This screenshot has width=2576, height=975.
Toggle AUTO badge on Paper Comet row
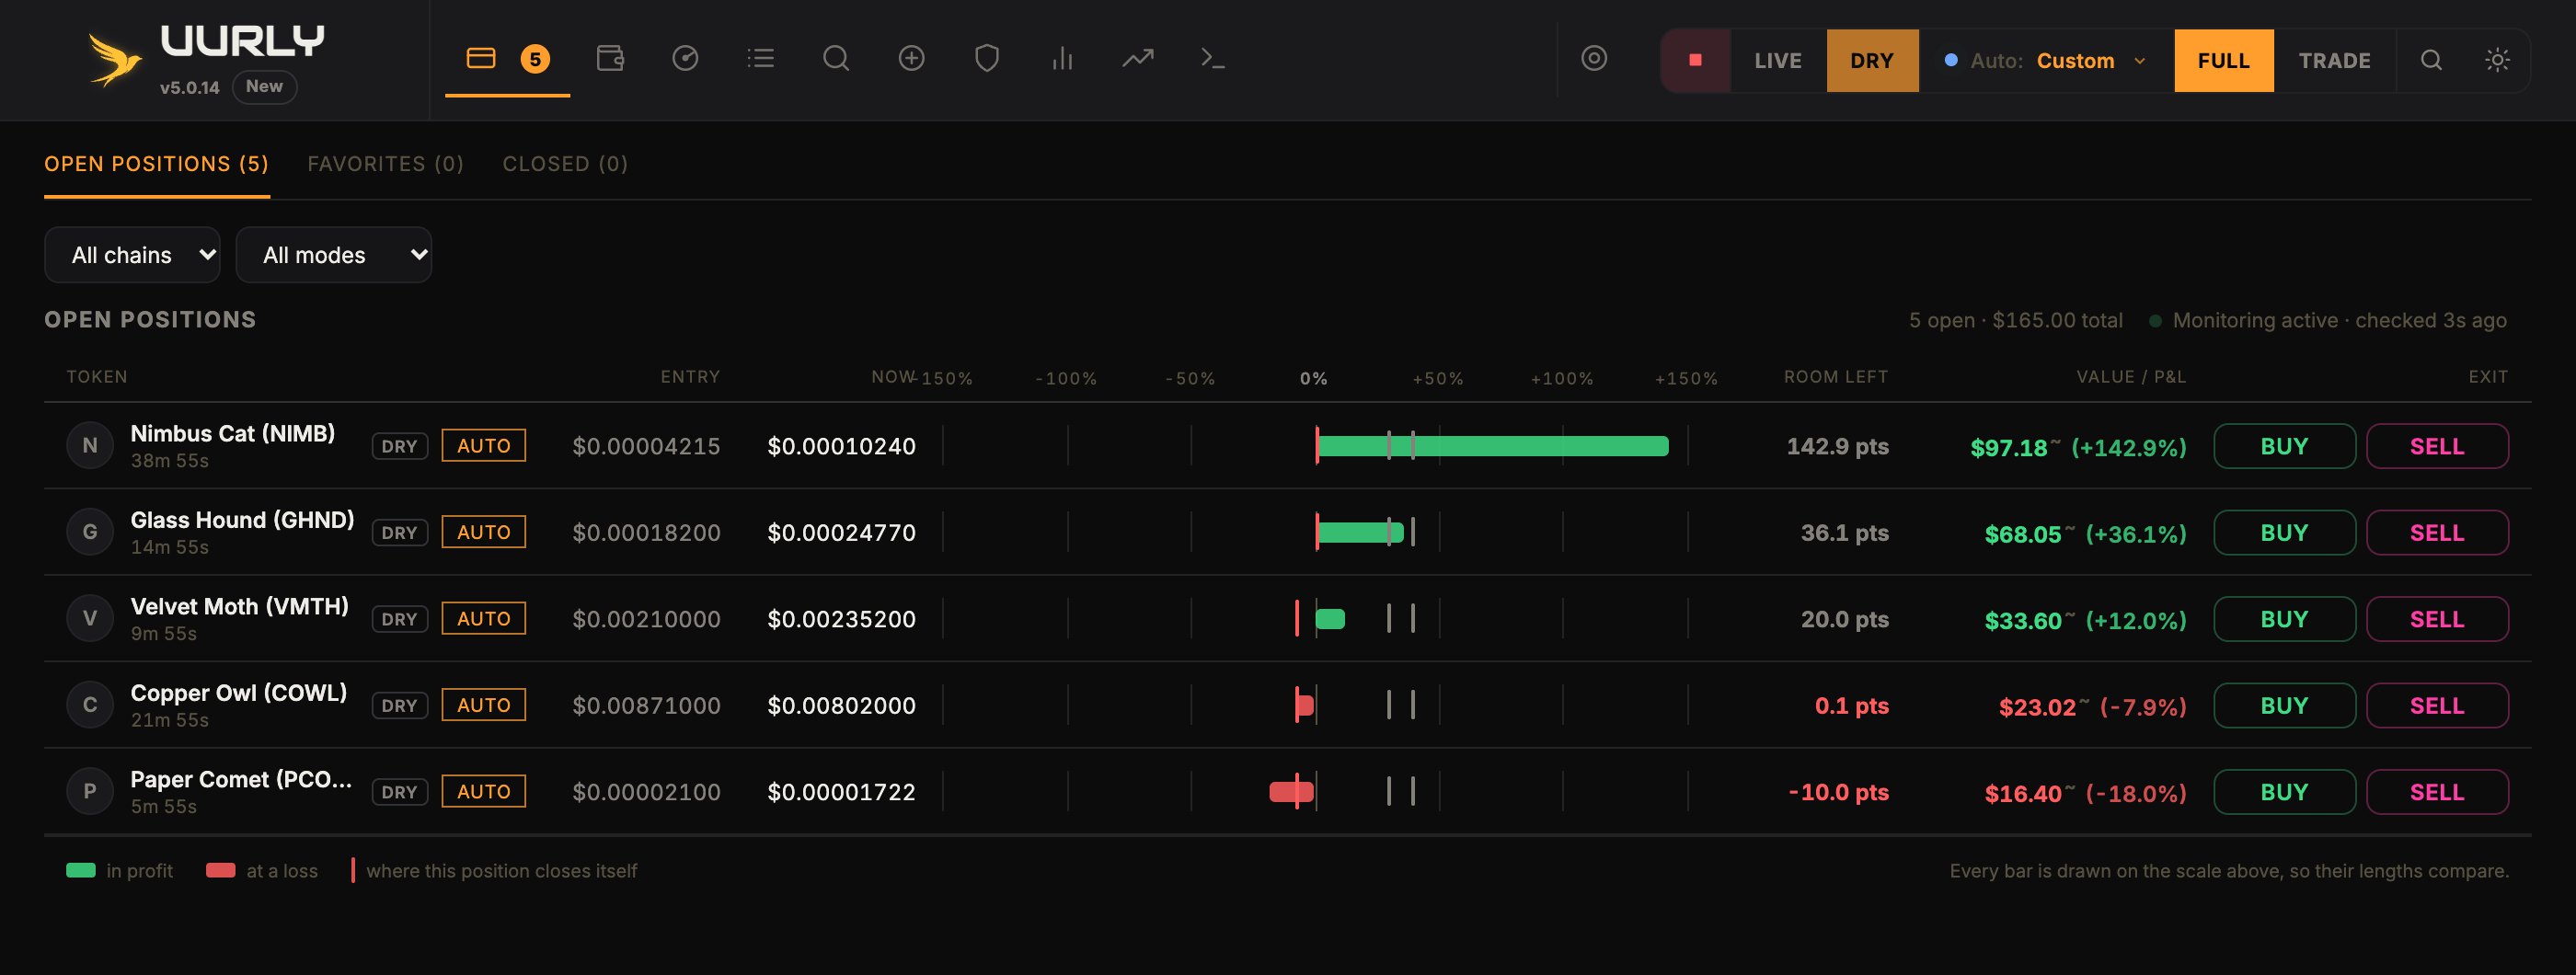[x=484, y=792]
